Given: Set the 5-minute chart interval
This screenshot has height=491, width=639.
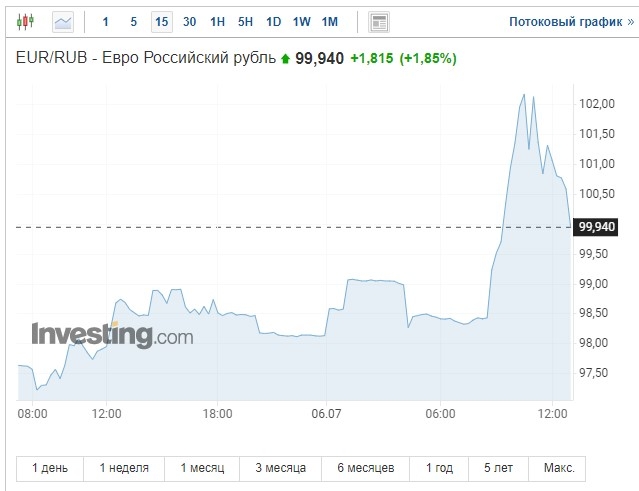Looking at the screenshot, I should (133, 21).
